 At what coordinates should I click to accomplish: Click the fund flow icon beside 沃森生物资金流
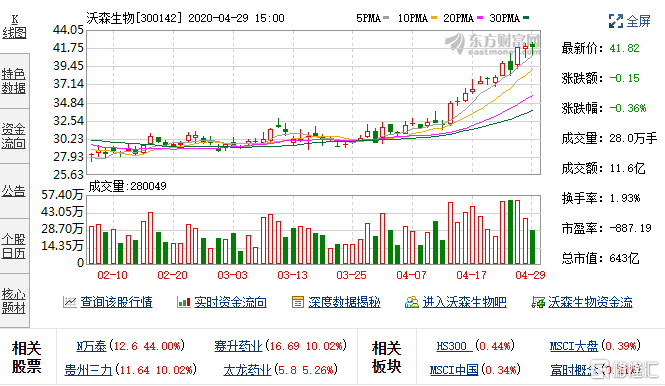538,302
